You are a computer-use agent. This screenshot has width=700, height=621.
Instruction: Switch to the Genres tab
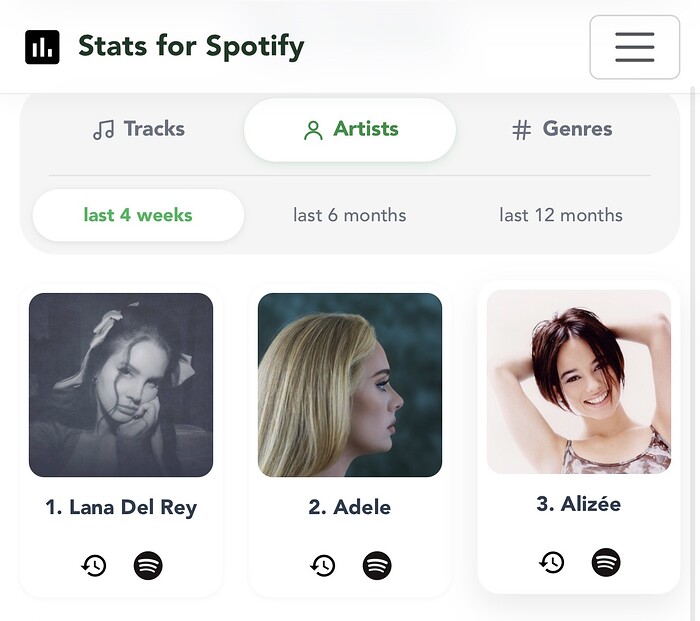562,129
